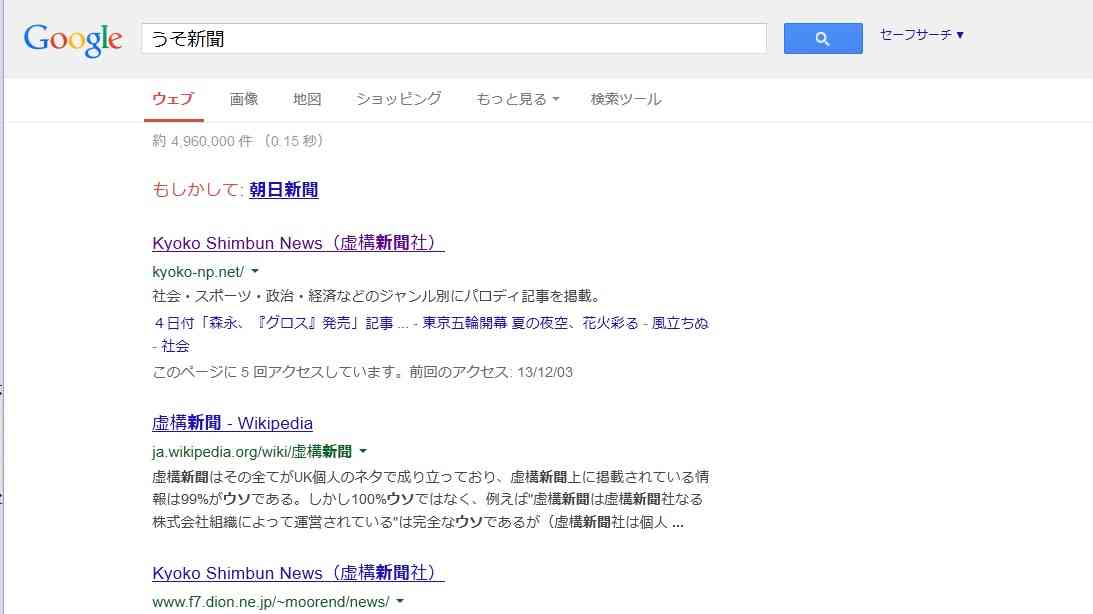Open the ショッピング tab
The width and height of the screenshot is (1093, 614).
click(399, 99)
